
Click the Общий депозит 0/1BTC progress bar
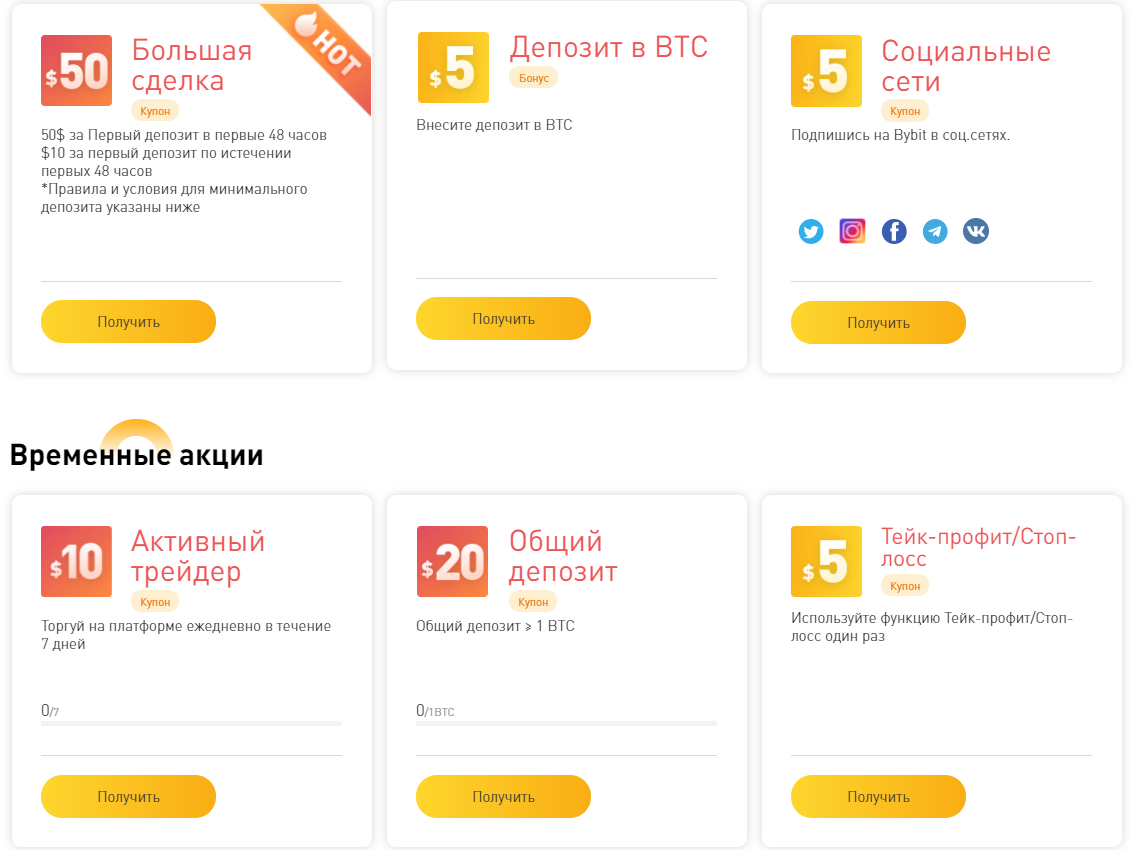tap(566, 722)
